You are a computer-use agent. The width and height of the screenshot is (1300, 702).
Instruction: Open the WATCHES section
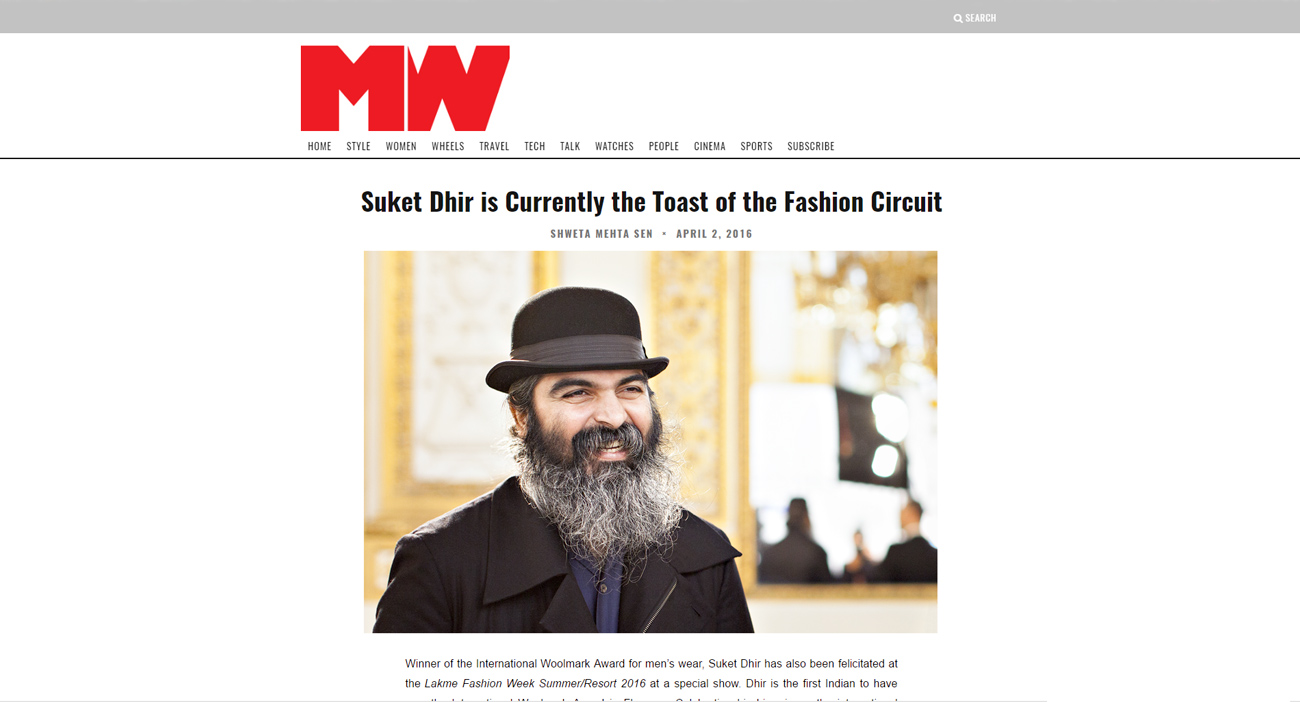point(614,146)
